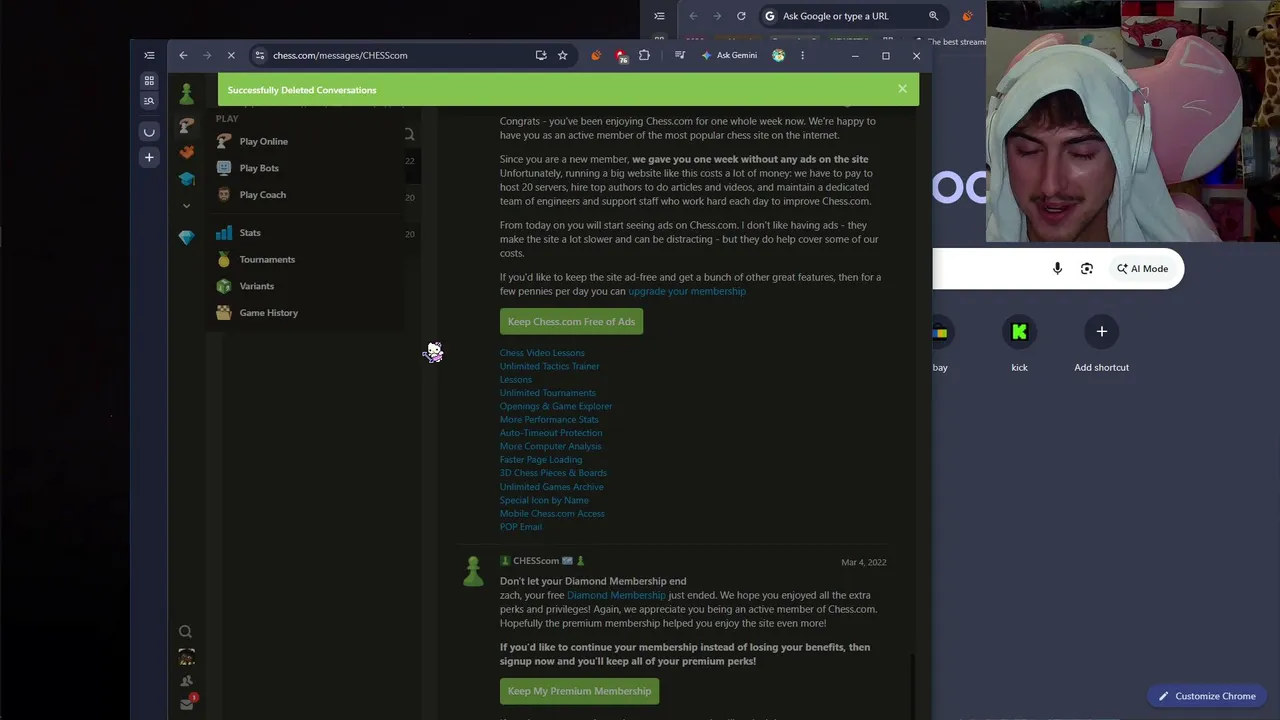Open the Chess.com pawn logo home
Screen dimensions: 1280x720
pos(186,95)
